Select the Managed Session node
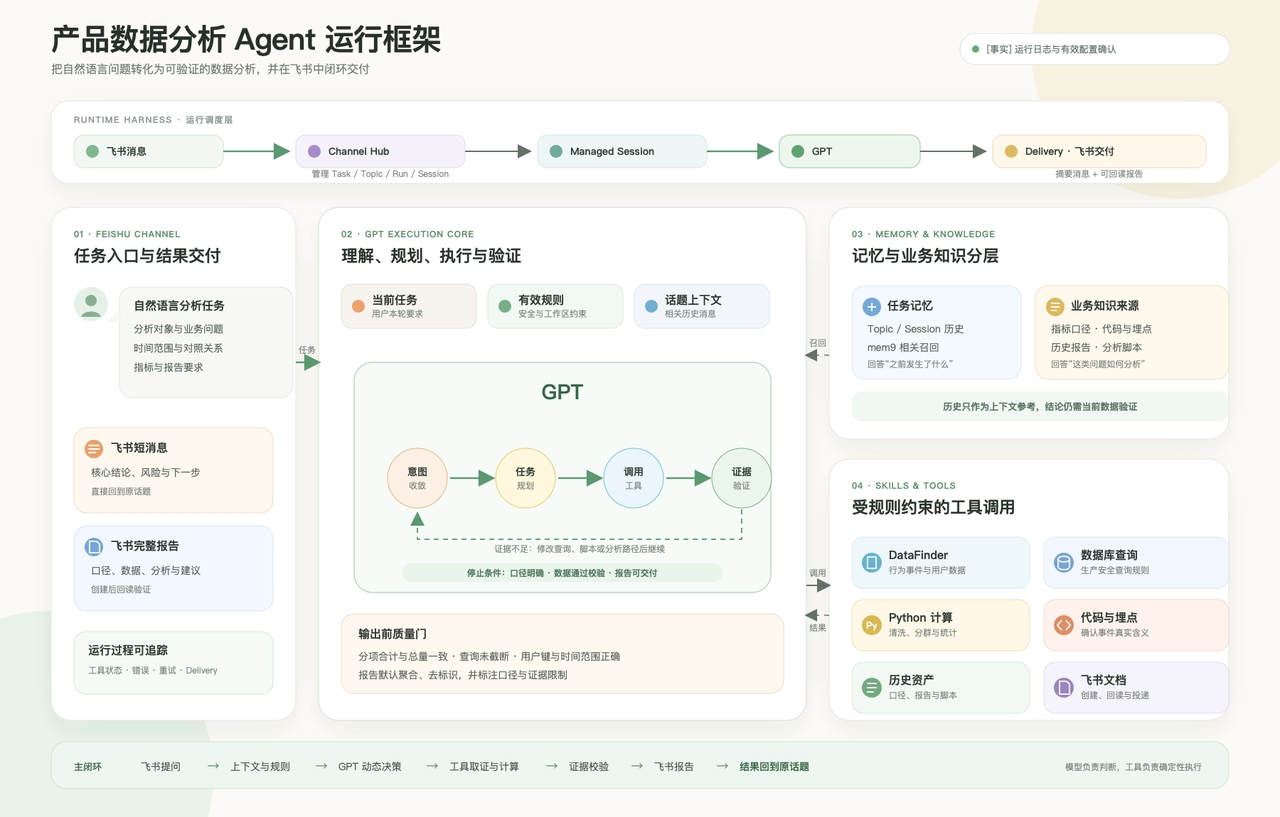This screenshot has width=1280, height=817. tap(622, 151)
